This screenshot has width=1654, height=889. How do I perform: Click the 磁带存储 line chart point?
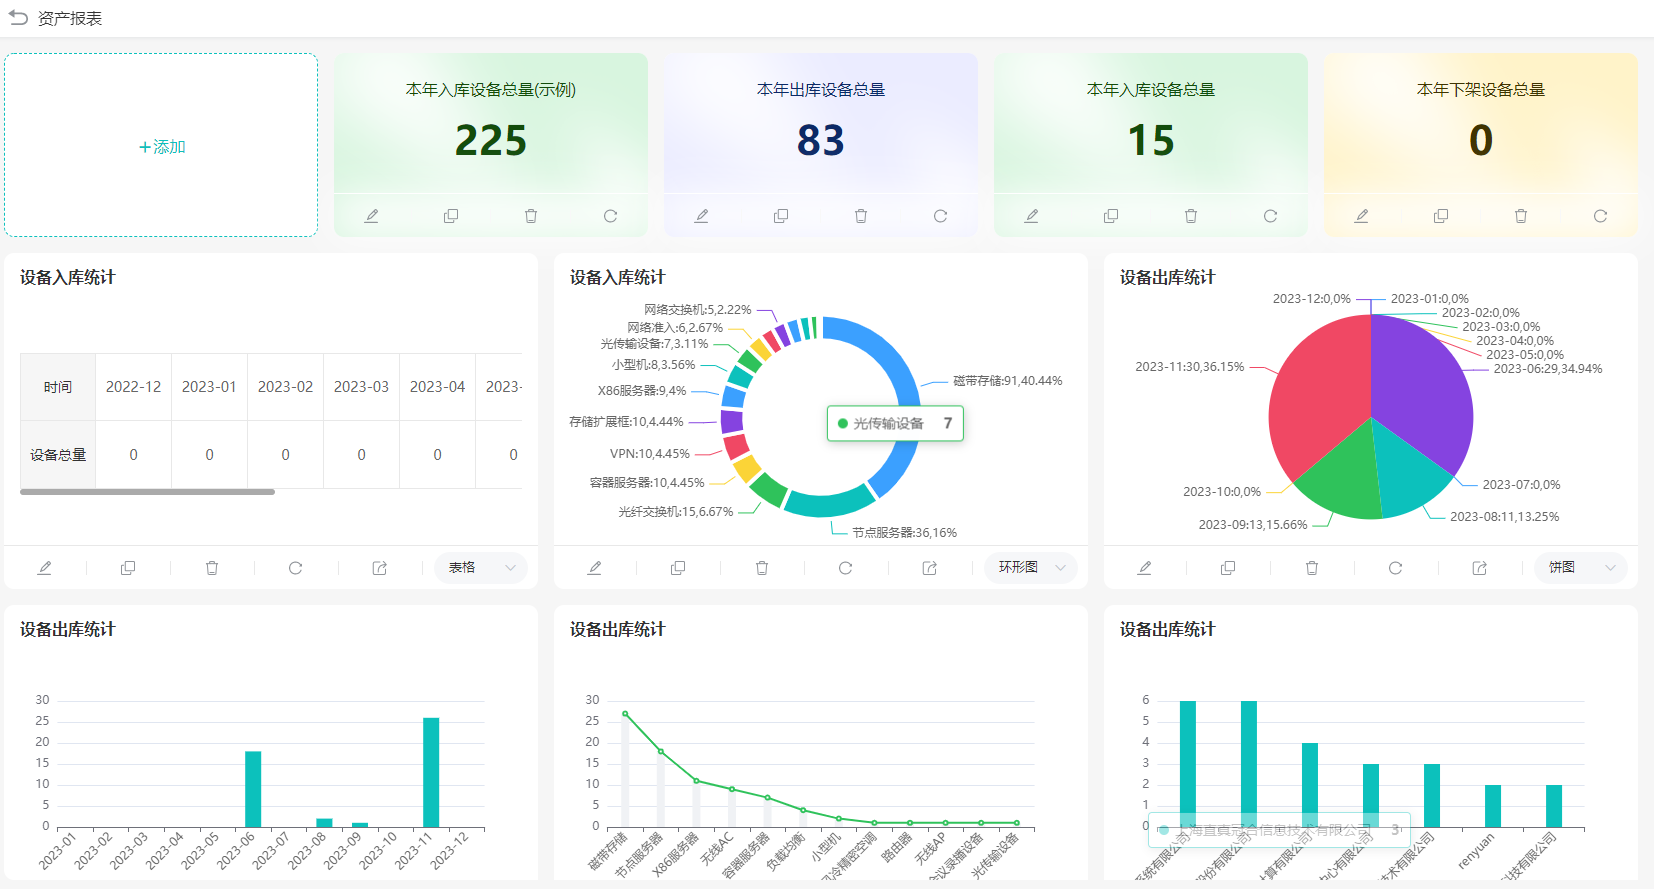pos(625,714)
